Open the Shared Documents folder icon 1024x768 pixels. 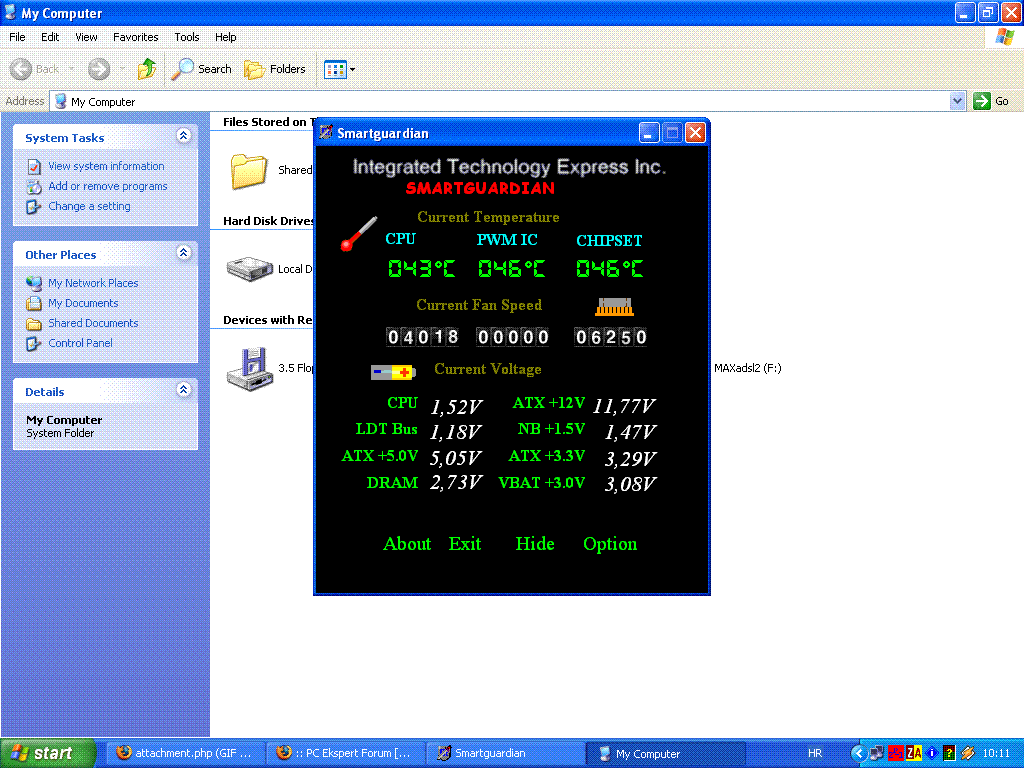click(x=248, y=171)
